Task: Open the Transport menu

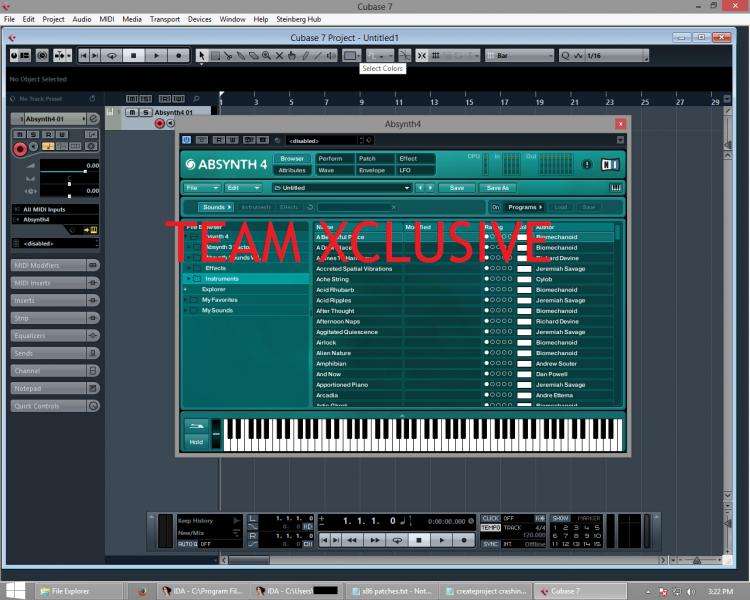Action: (165, 19)
